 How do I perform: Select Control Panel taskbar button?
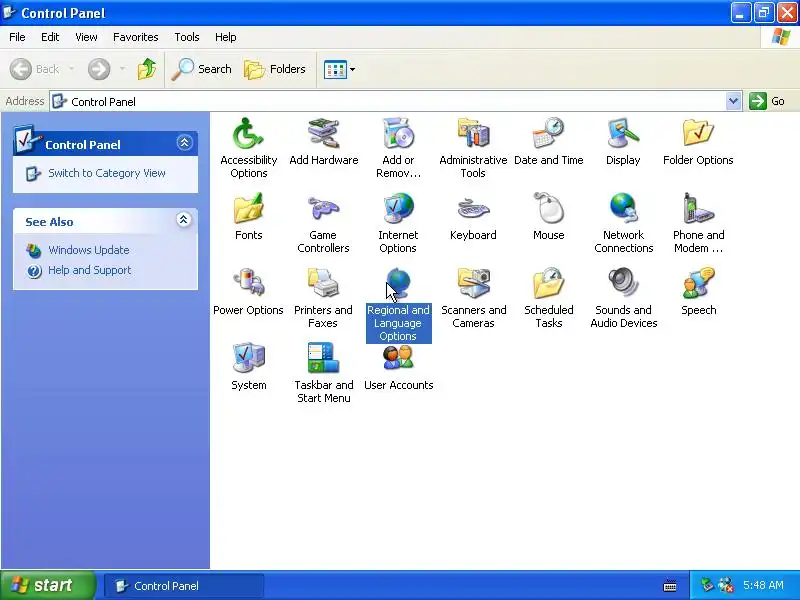(184, 586)
